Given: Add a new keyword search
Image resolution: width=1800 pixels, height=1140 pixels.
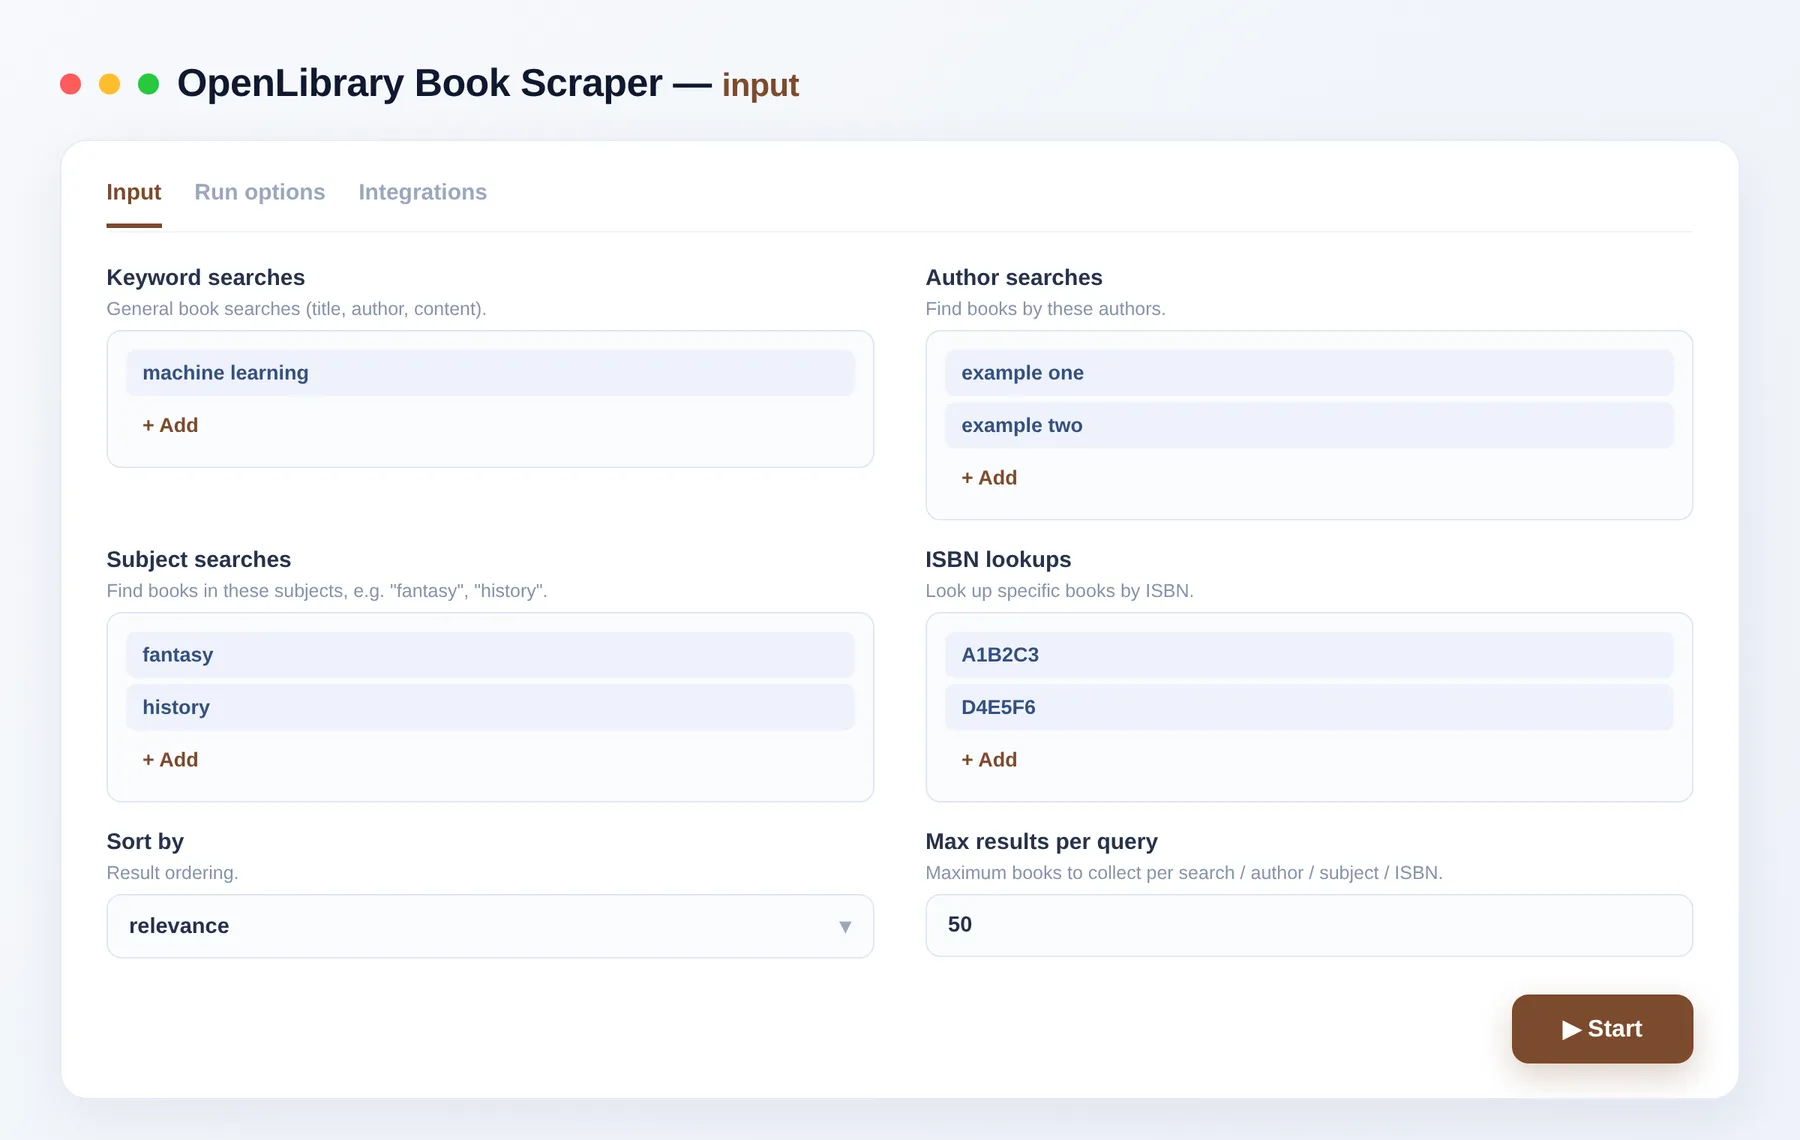Looking at the screenshot, I should click(171, 425).
